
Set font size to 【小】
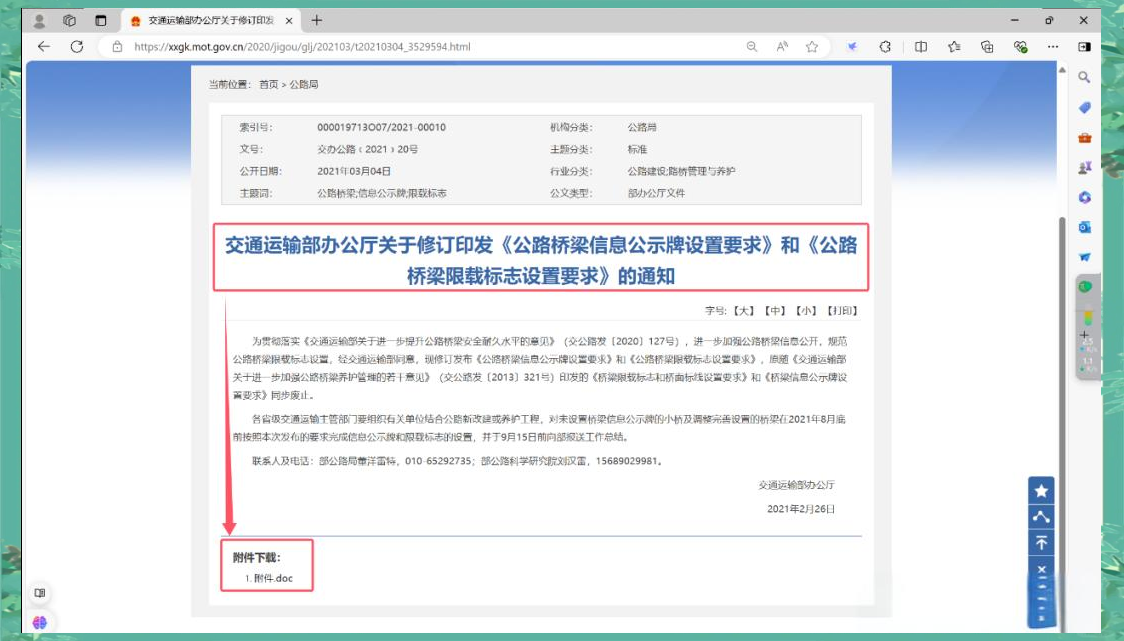(x=806, y=310)
